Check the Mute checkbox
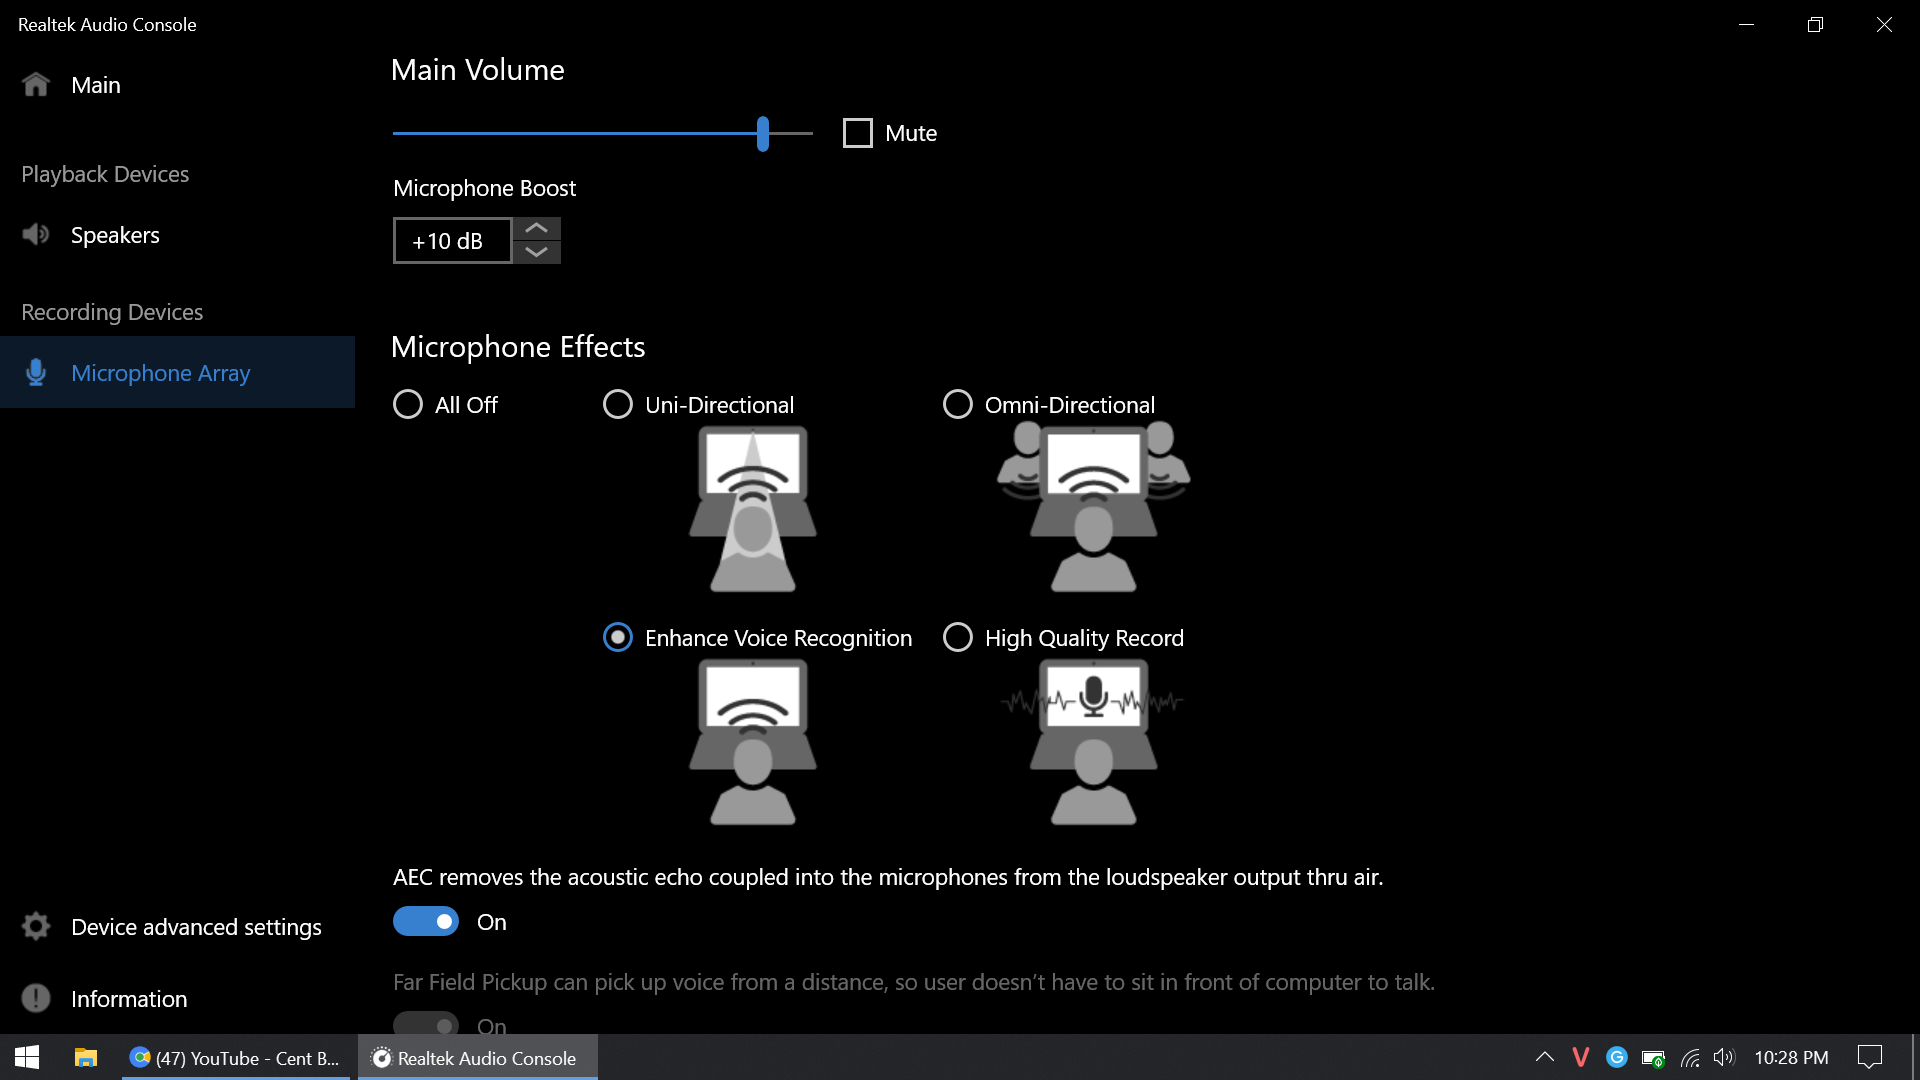 point(858,132)
